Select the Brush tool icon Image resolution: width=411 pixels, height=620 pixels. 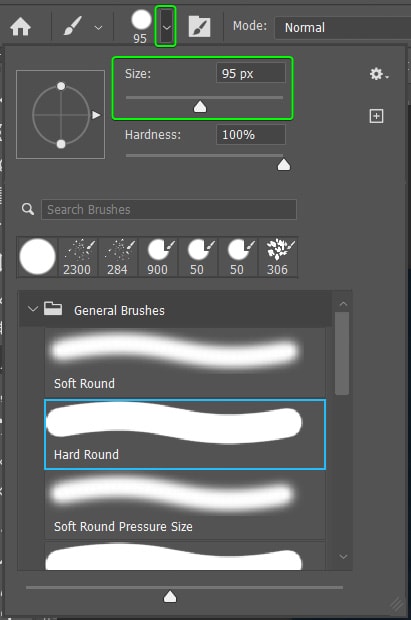(x=73, y=26)
